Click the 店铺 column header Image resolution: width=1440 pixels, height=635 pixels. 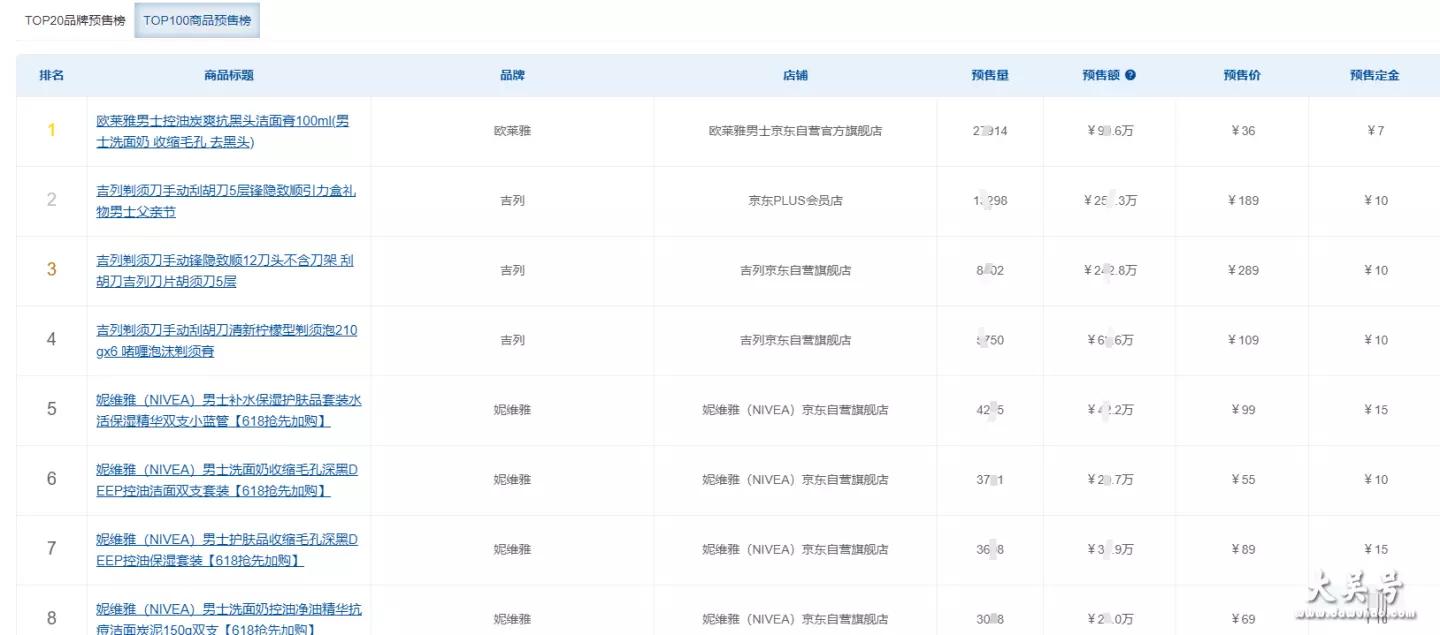click(795, 75)
